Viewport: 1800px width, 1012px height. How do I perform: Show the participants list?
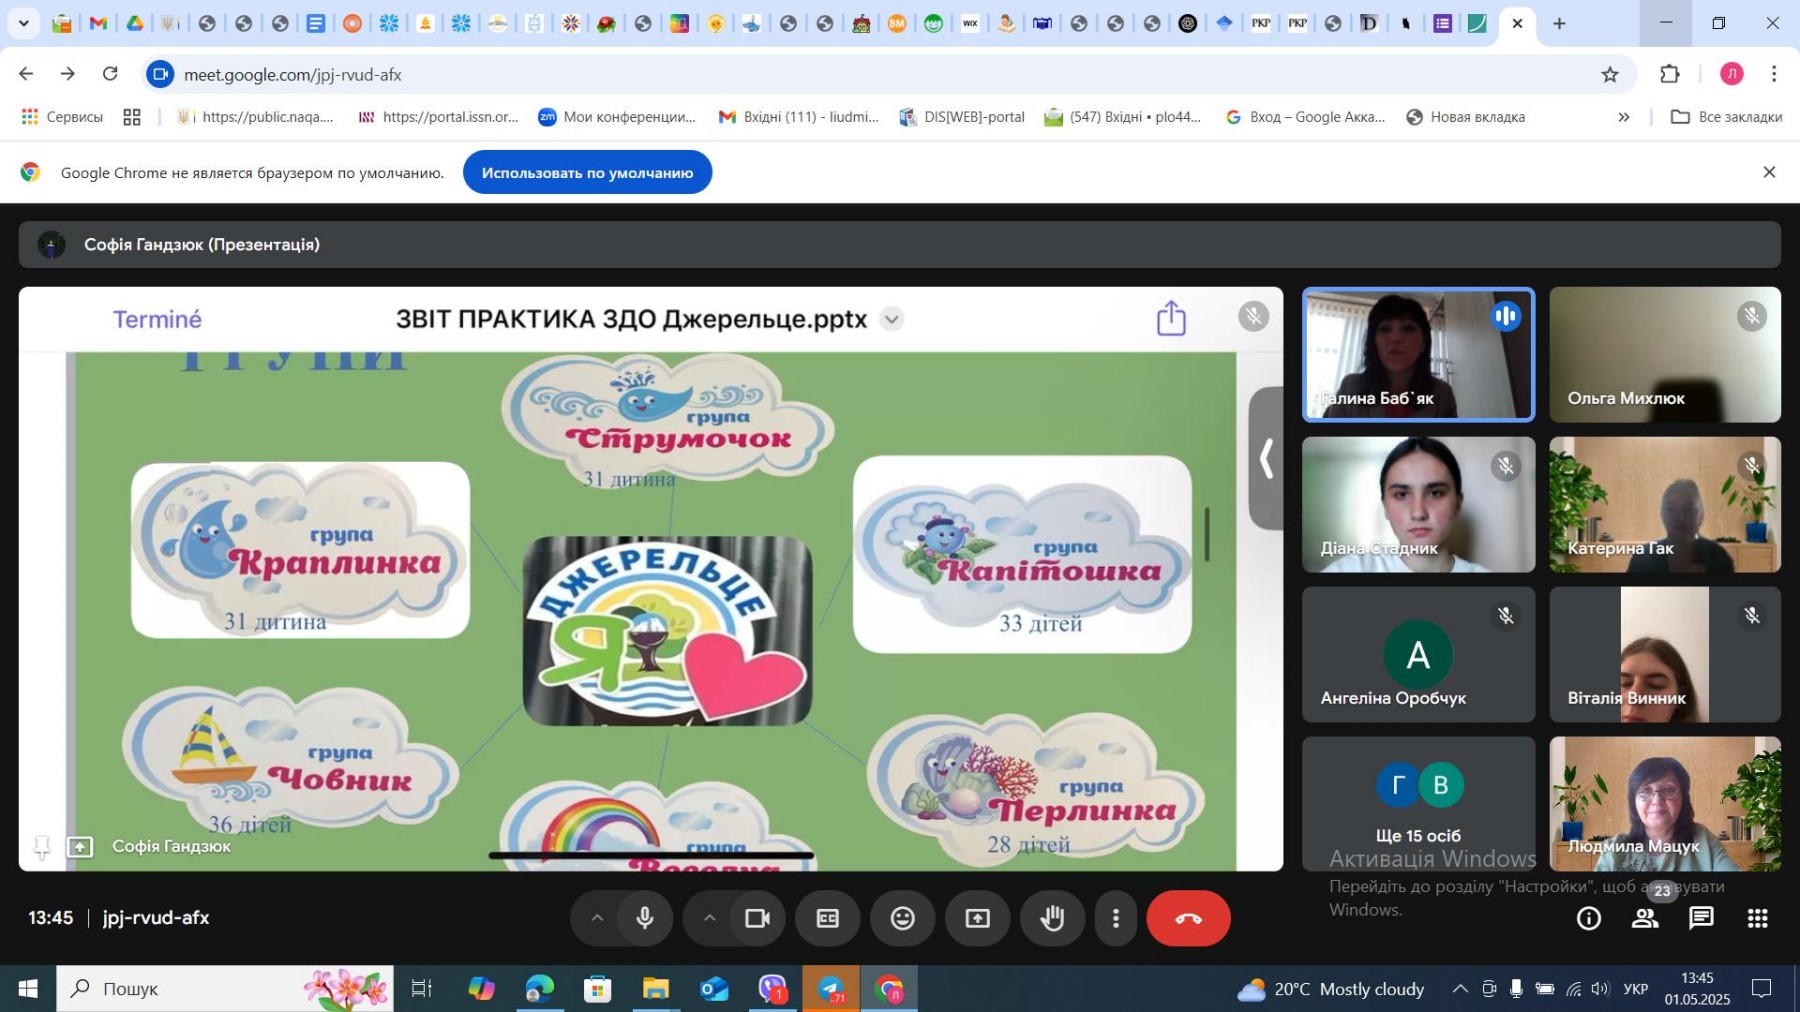(1645, 918)
